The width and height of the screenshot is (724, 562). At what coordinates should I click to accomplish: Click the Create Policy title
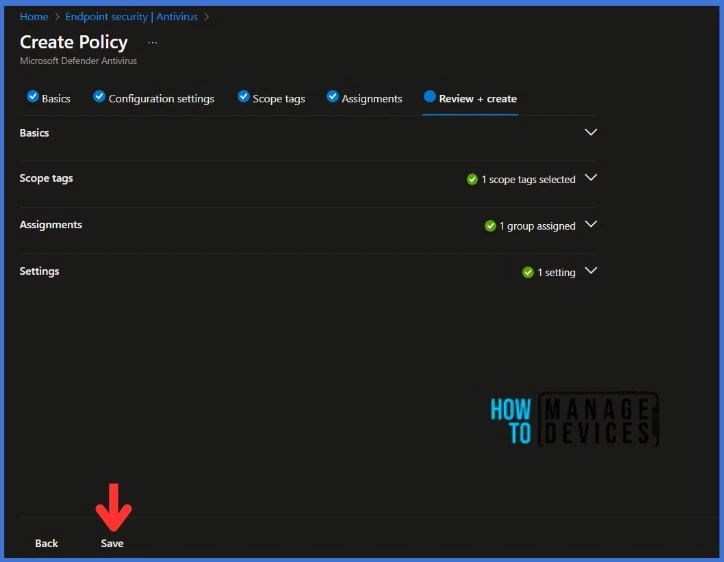(x=74, y=42)
